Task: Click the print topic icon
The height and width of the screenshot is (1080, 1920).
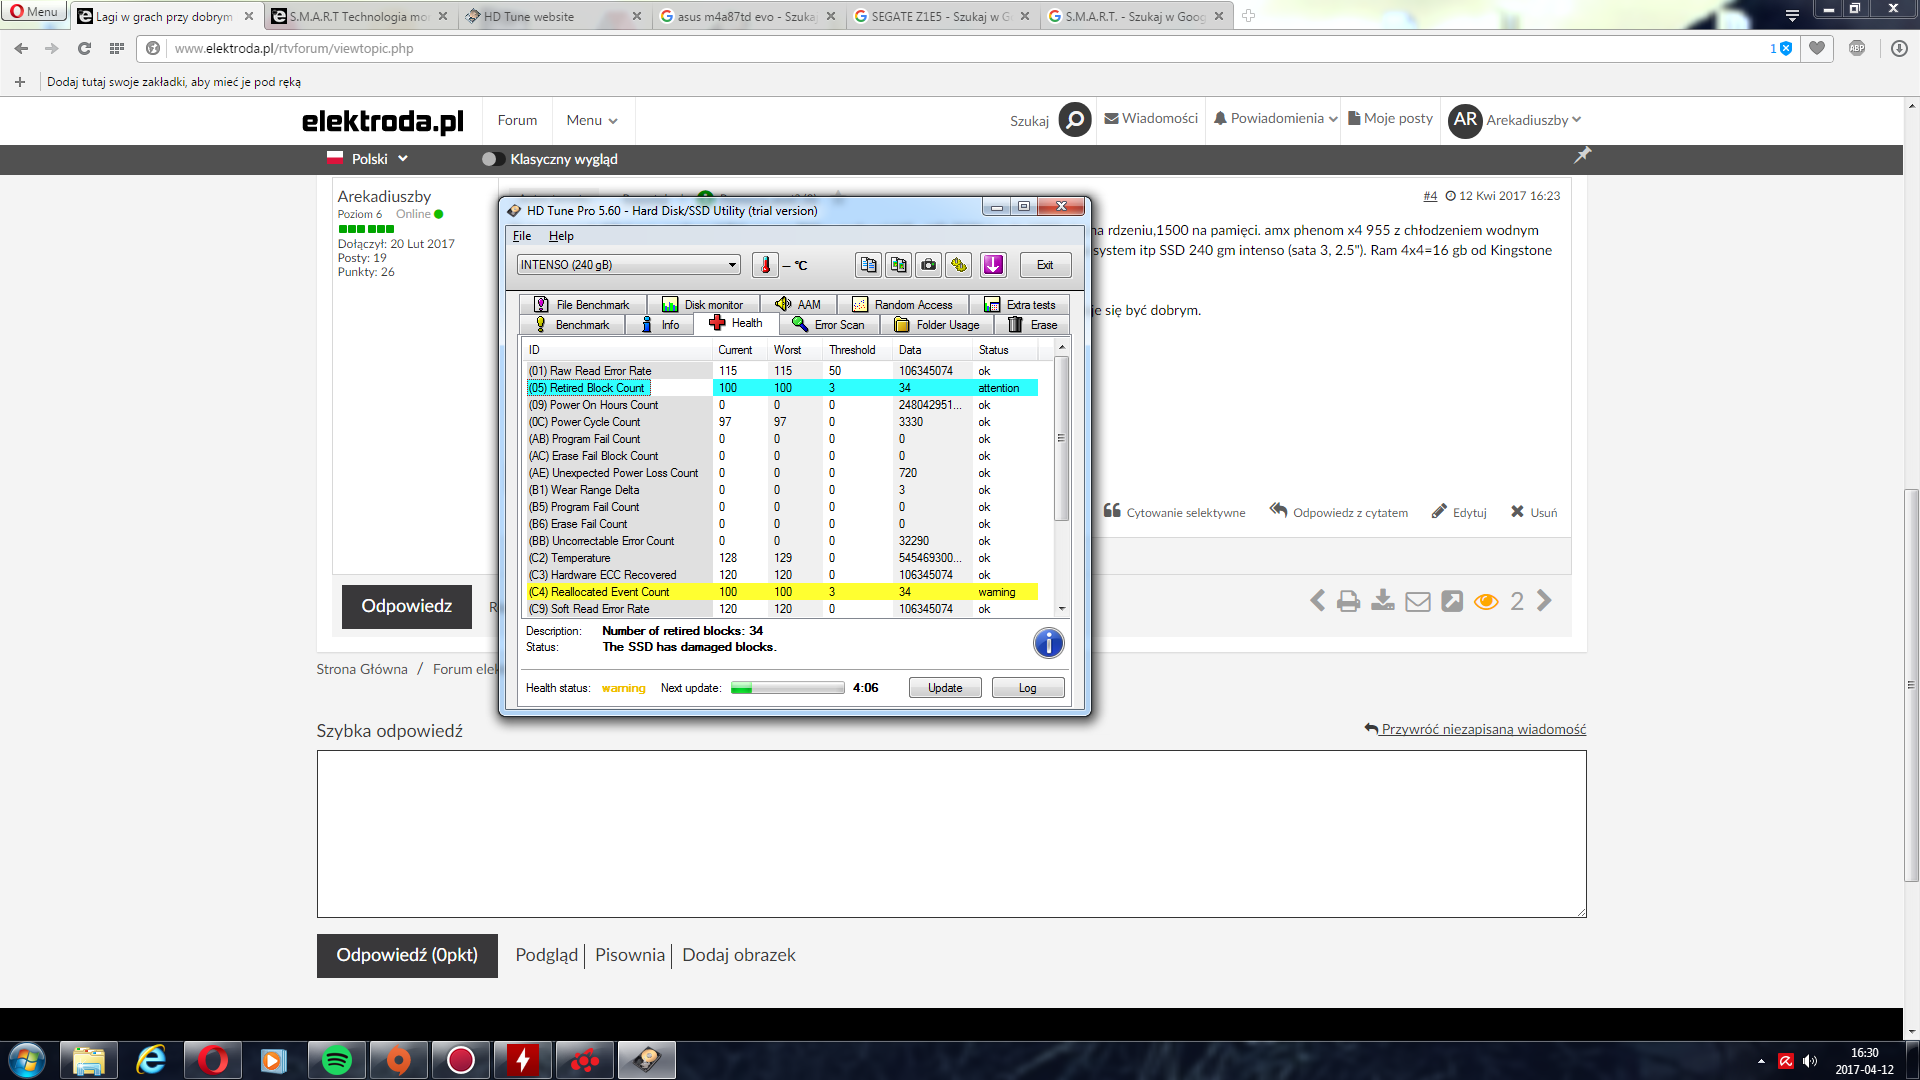Action: (x=1349, y=601)
